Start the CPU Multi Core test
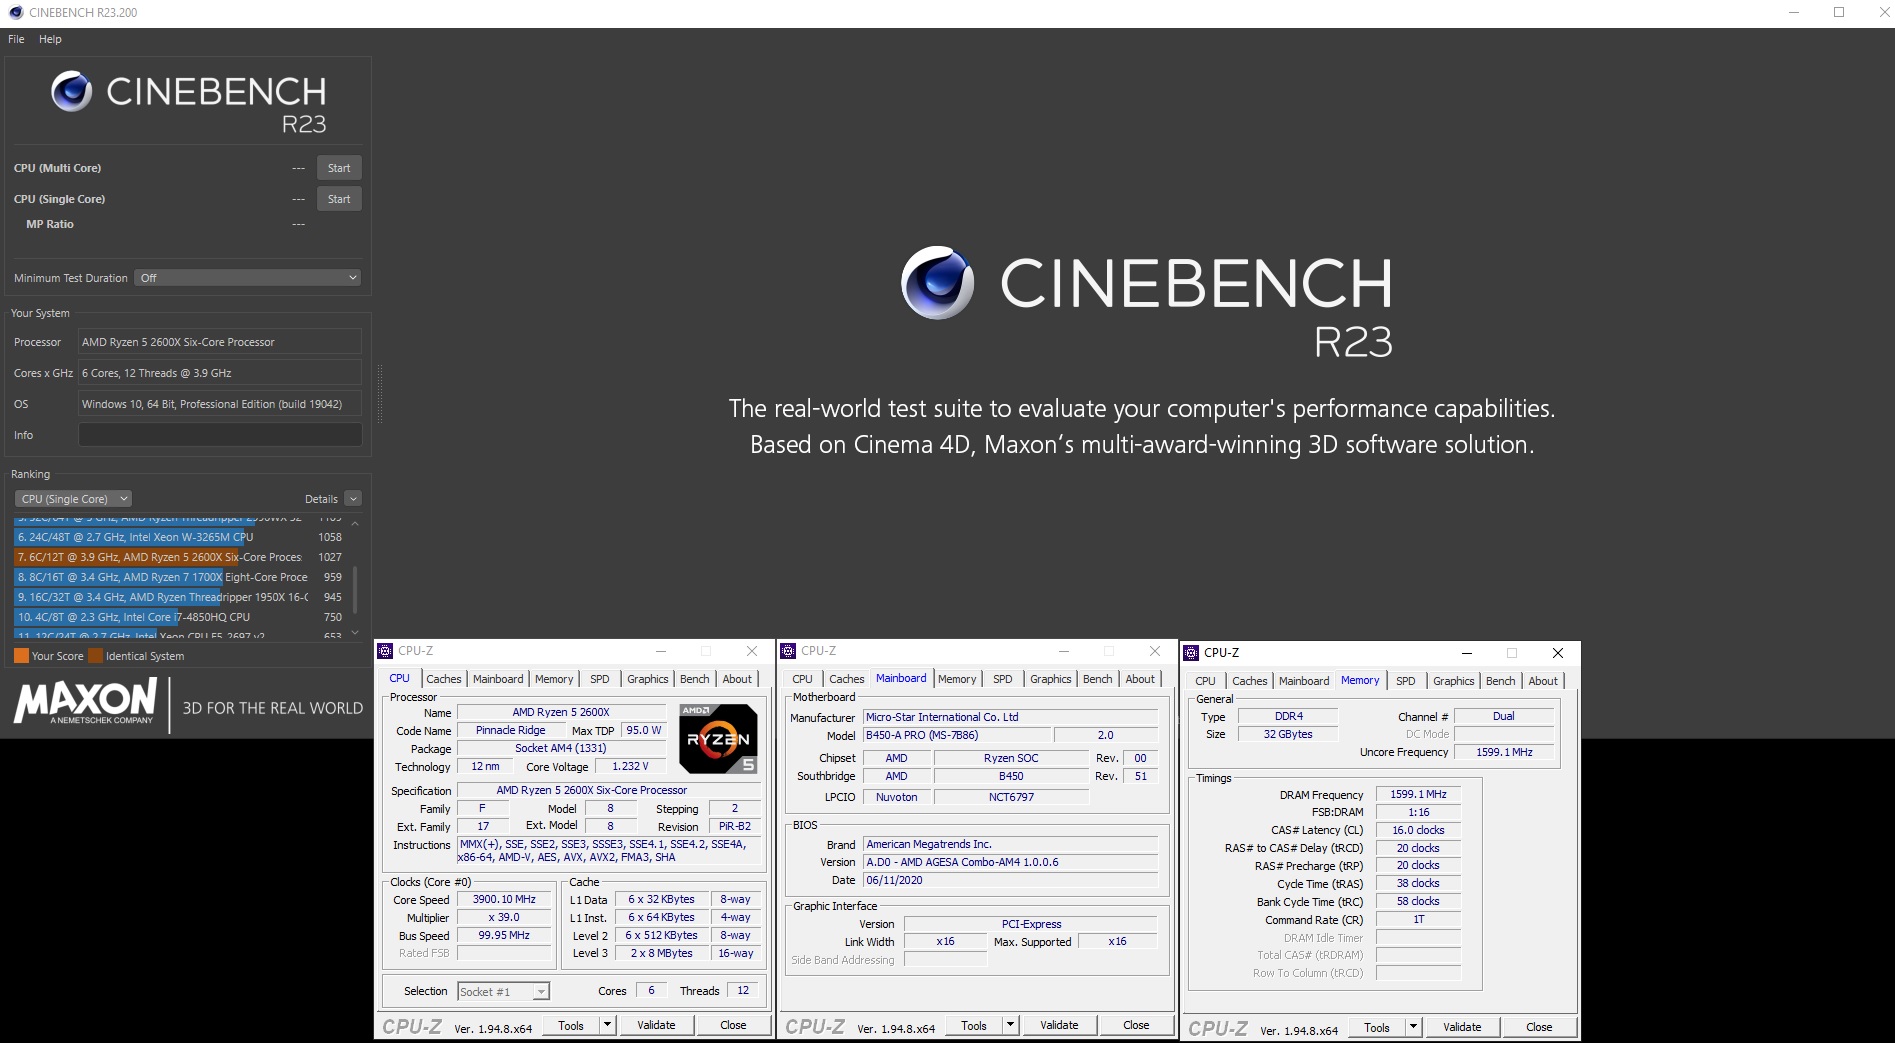The image size is (1895, 1043). click(x=339, y=168)
